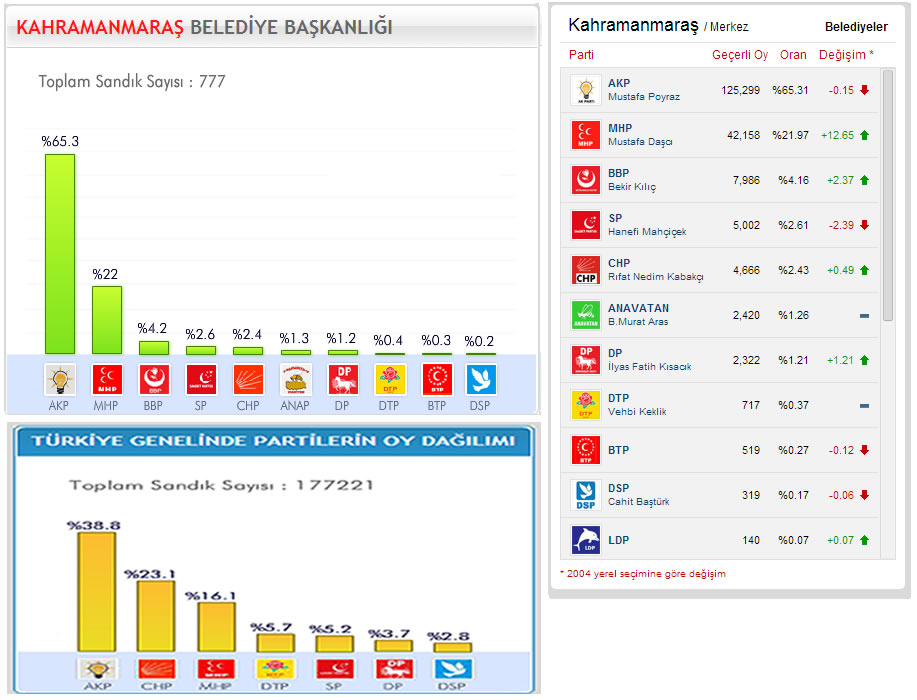The width and height of the screenshot is (917, 700).
Task: Click CHP icon under Kahramanmaraş bar chart
Action: pos(249,380)
